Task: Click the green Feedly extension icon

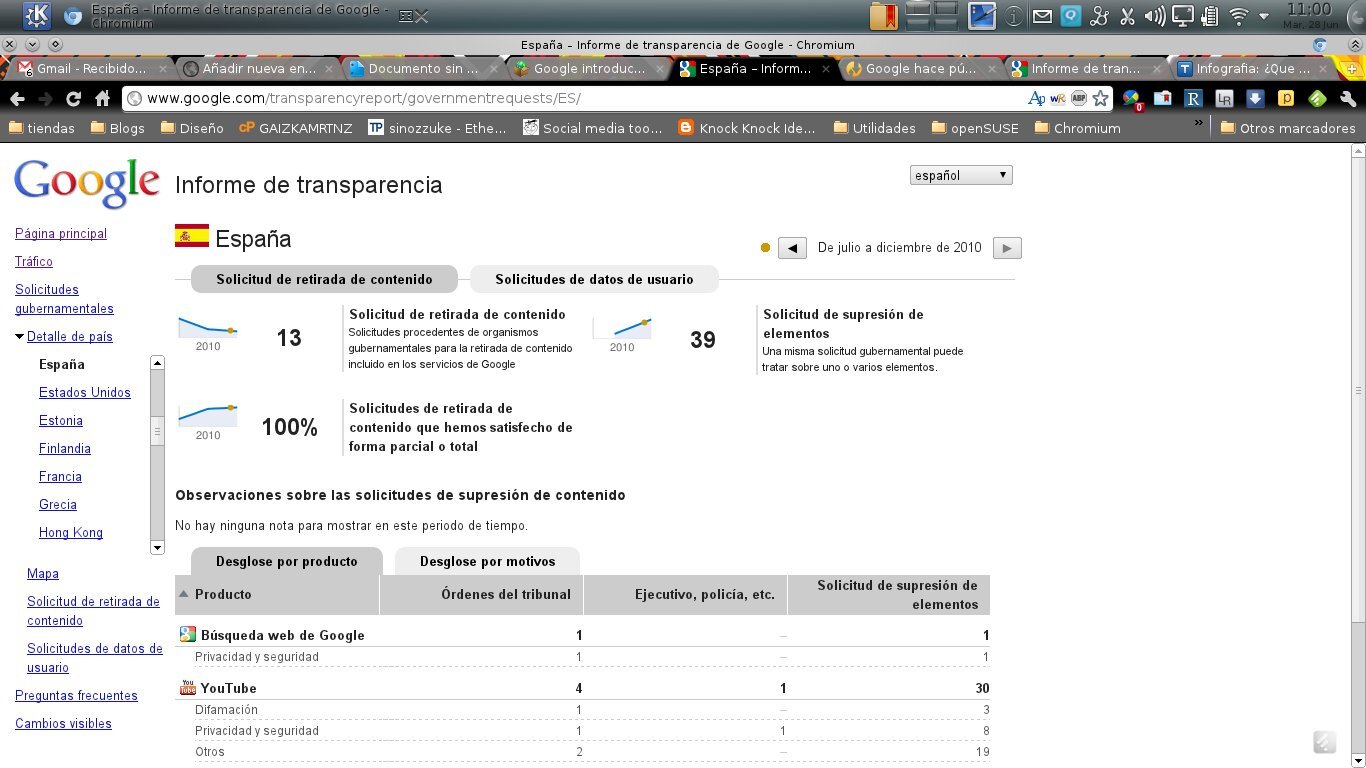Action: click(x=1316, y=100)
